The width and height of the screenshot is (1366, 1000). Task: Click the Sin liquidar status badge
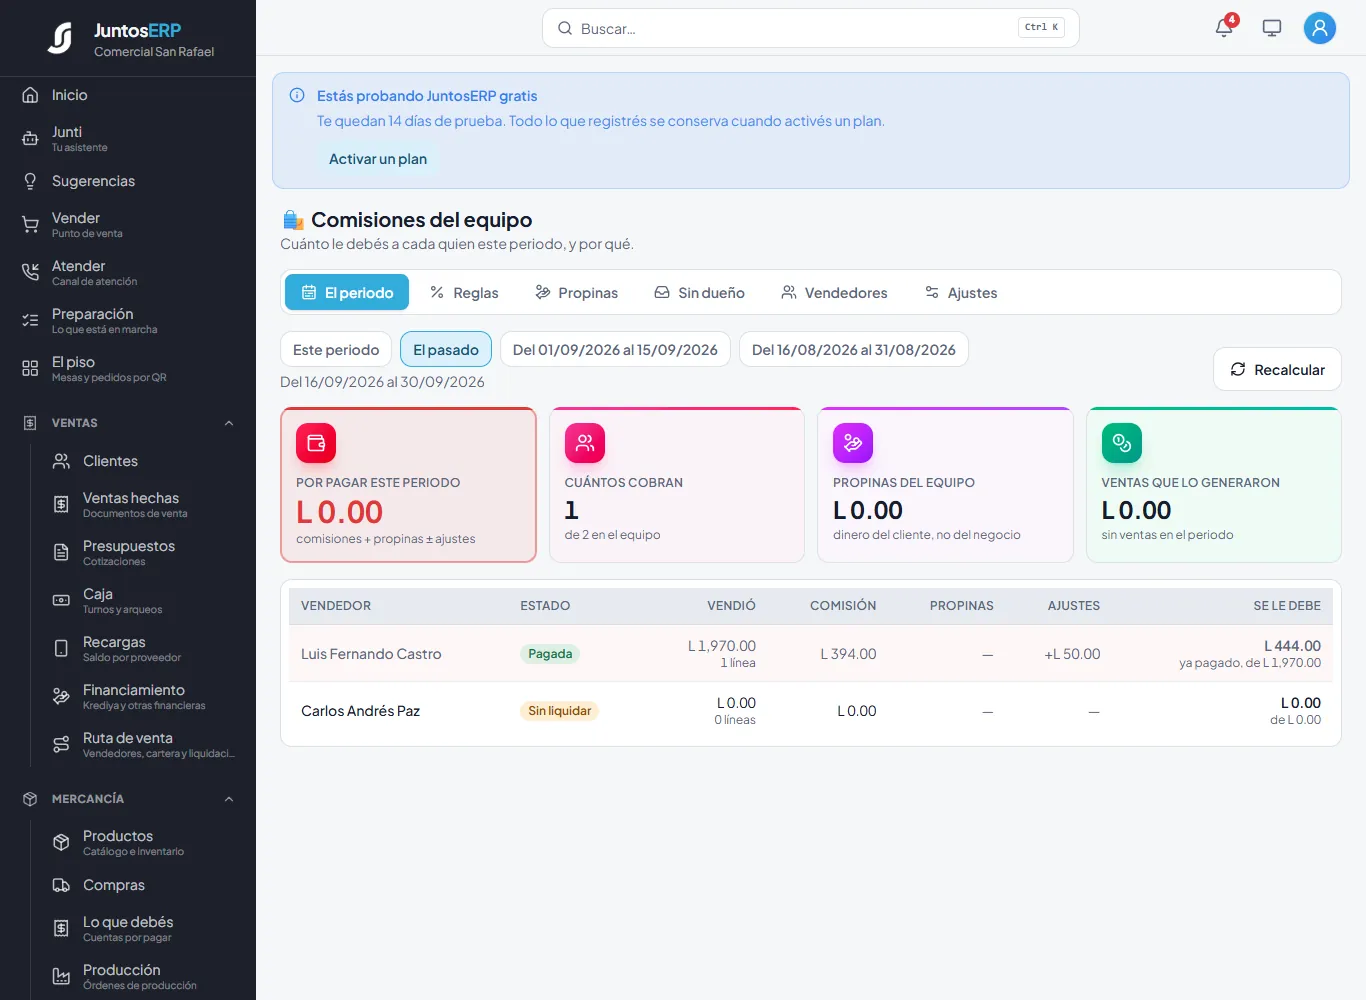click(560, 711)
